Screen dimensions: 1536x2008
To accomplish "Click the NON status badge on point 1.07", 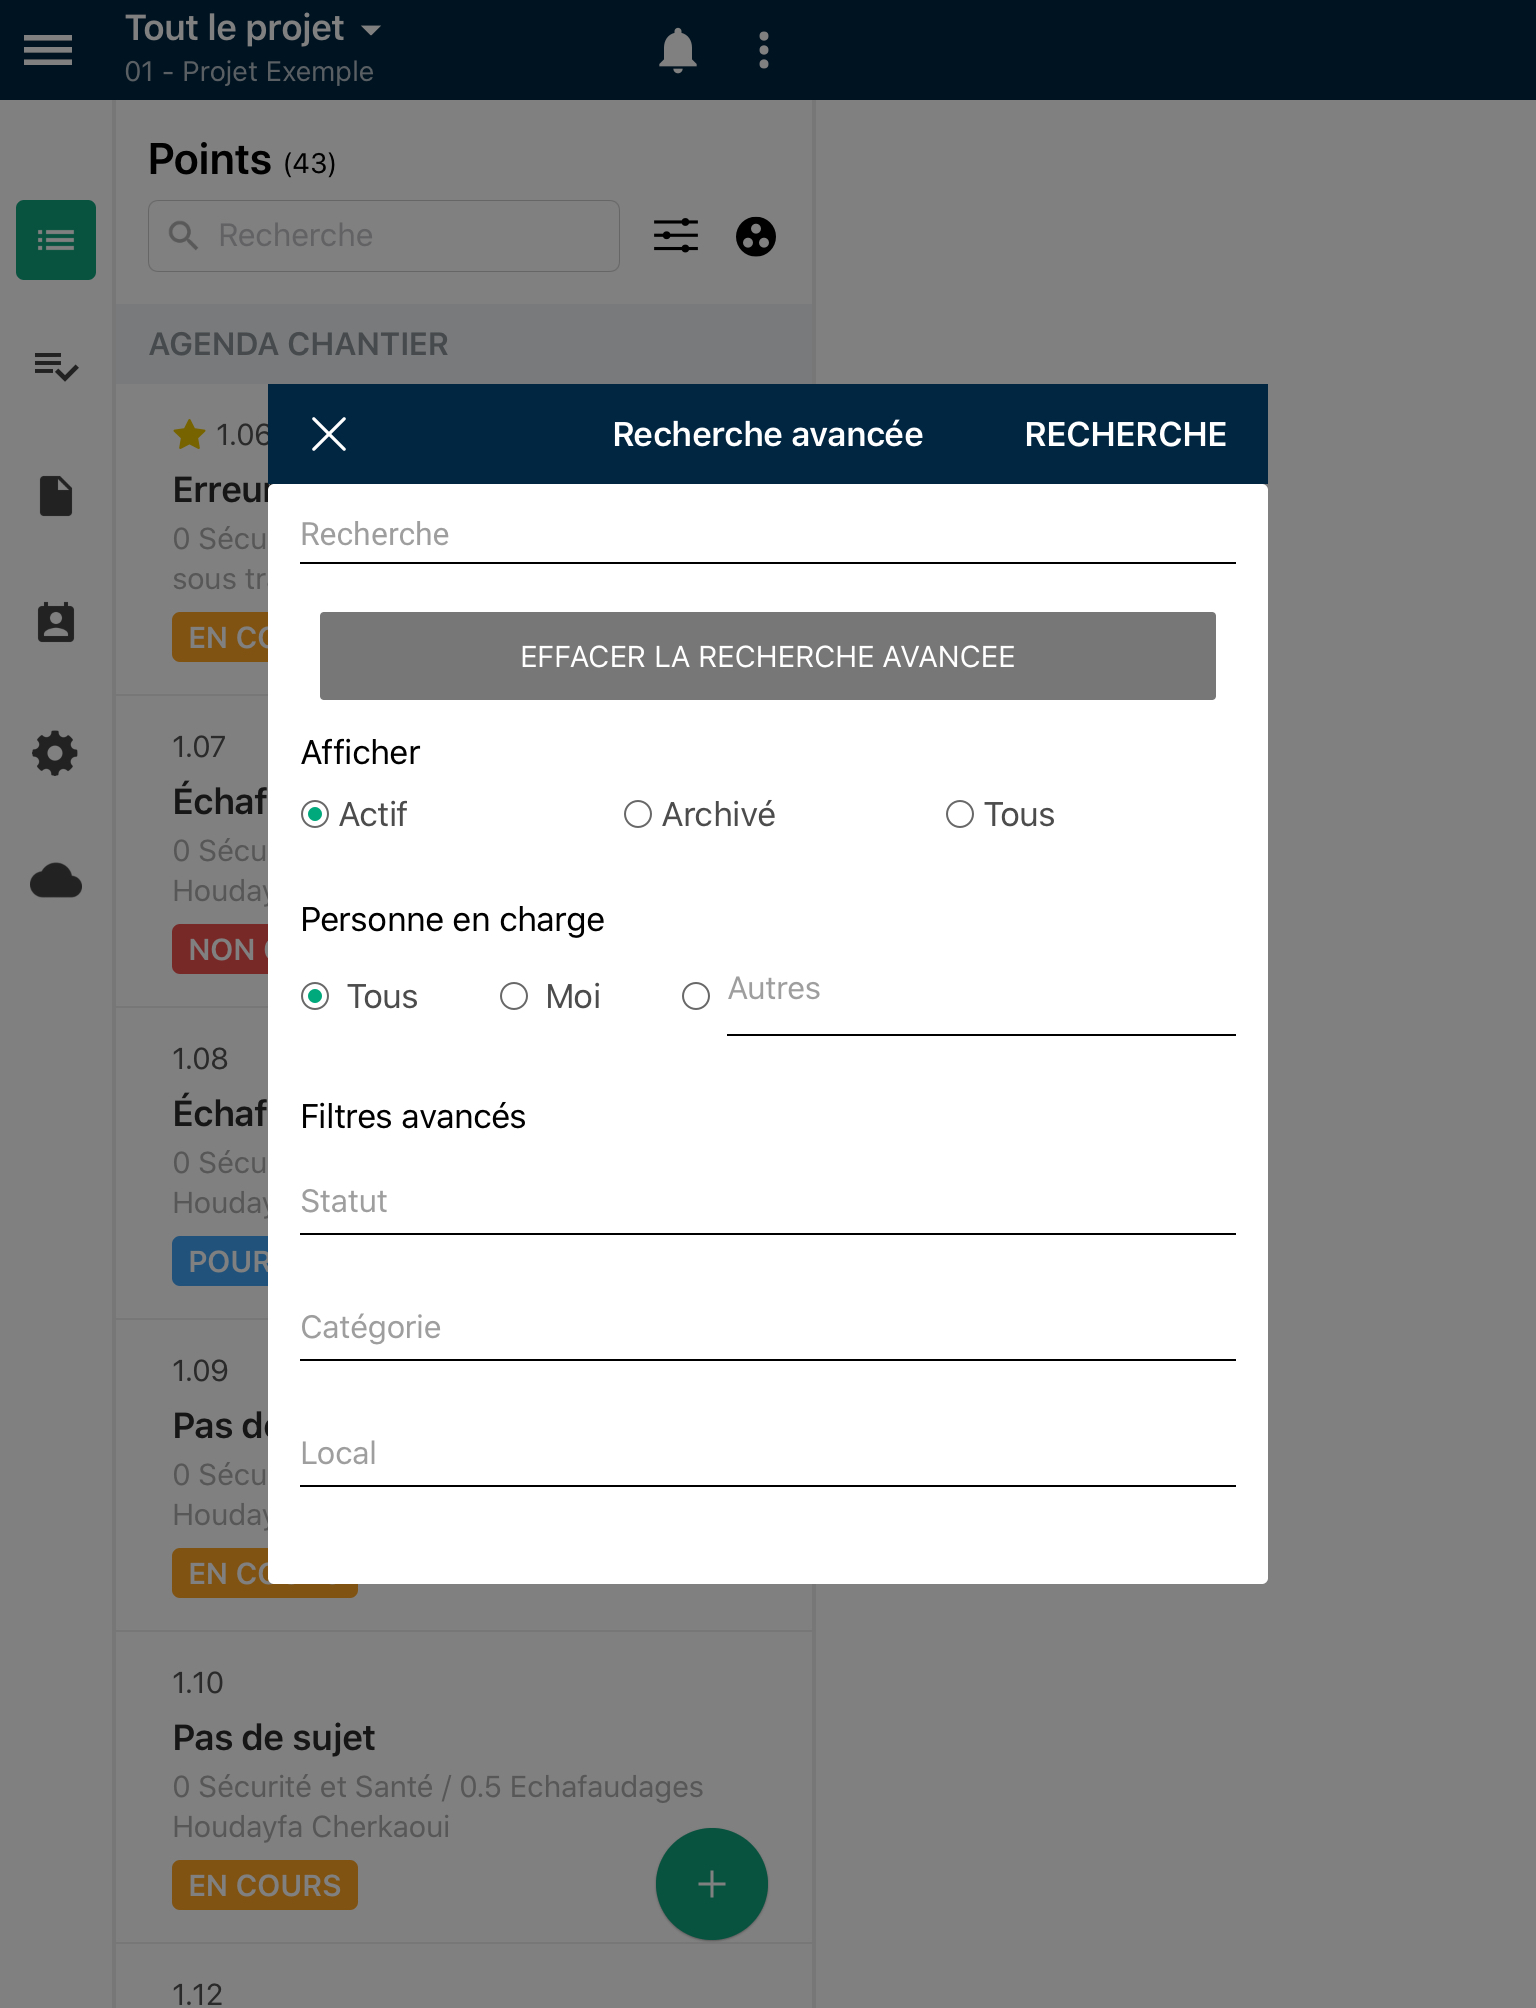I will [x=221, y=949].
